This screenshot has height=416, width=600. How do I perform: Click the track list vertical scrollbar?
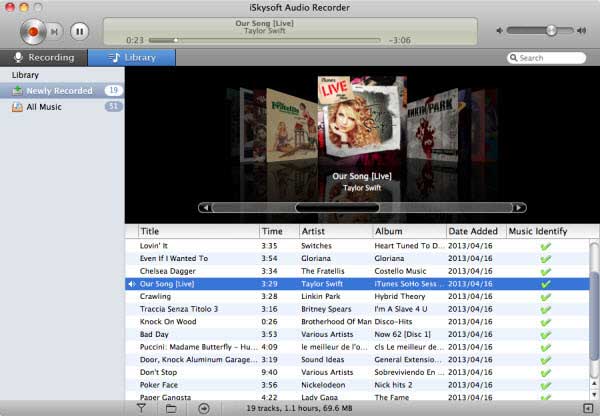594,316
